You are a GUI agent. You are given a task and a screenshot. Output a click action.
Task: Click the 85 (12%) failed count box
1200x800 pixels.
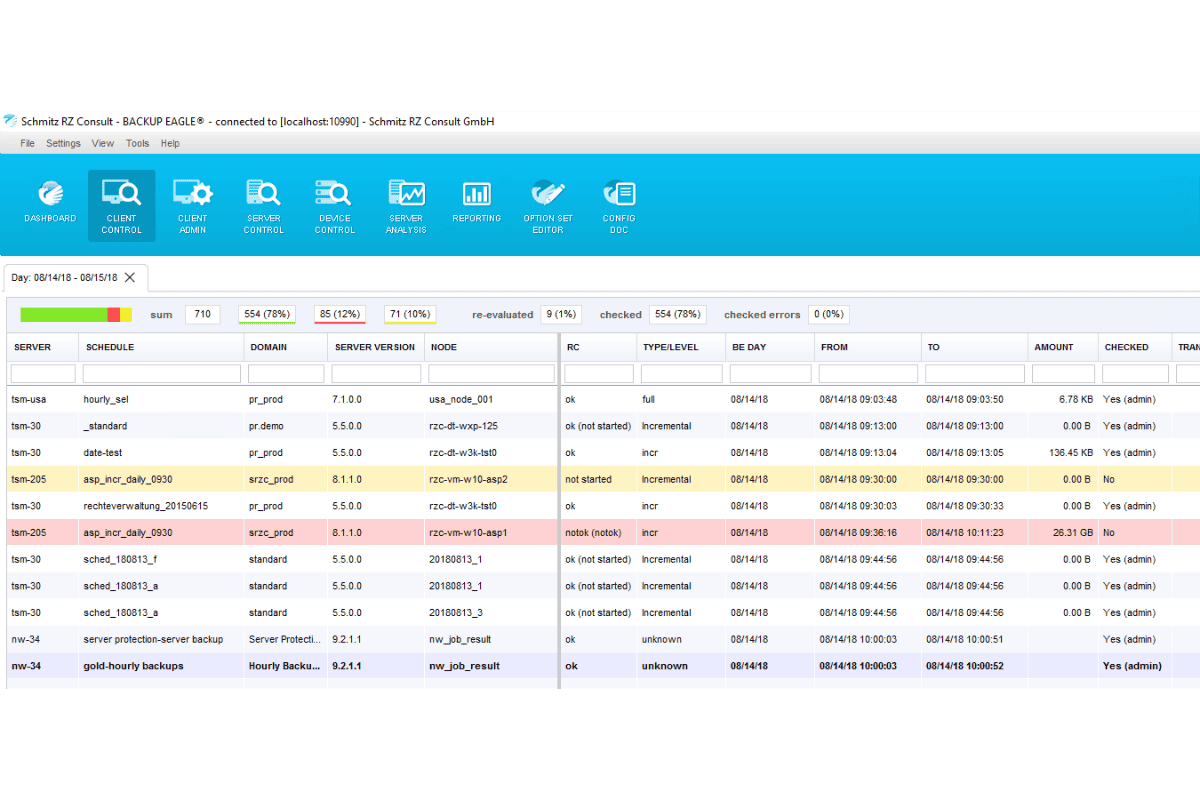339,314
